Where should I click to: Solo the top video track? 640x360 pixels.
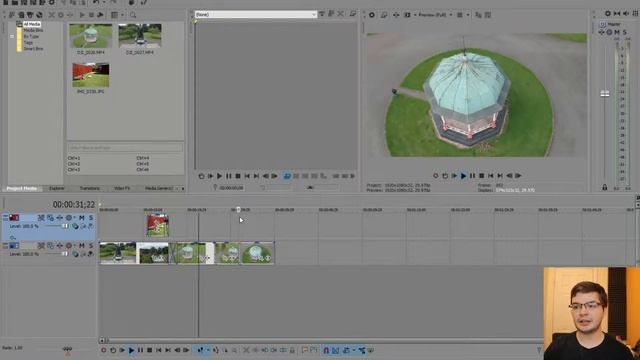point(91,218)
